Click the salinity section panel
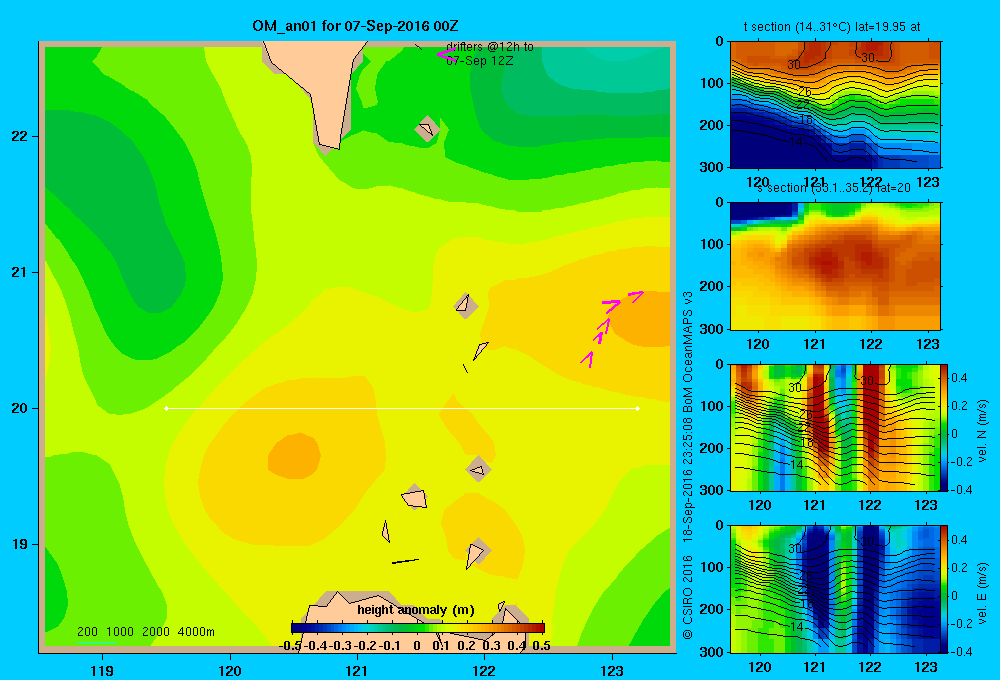 (835, 266)
